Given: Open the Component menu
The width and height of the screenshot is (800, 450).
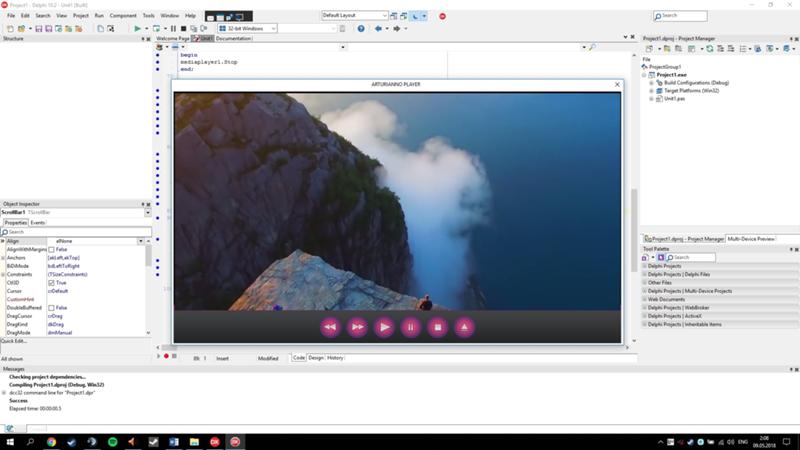Looking at the screenshot, I should click(123, 16).
